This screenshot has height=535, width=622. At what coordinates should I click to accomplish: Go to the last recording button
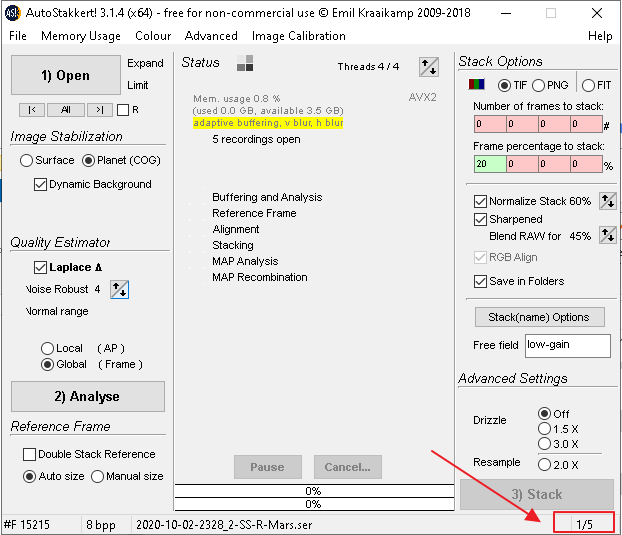coord(99,110)
